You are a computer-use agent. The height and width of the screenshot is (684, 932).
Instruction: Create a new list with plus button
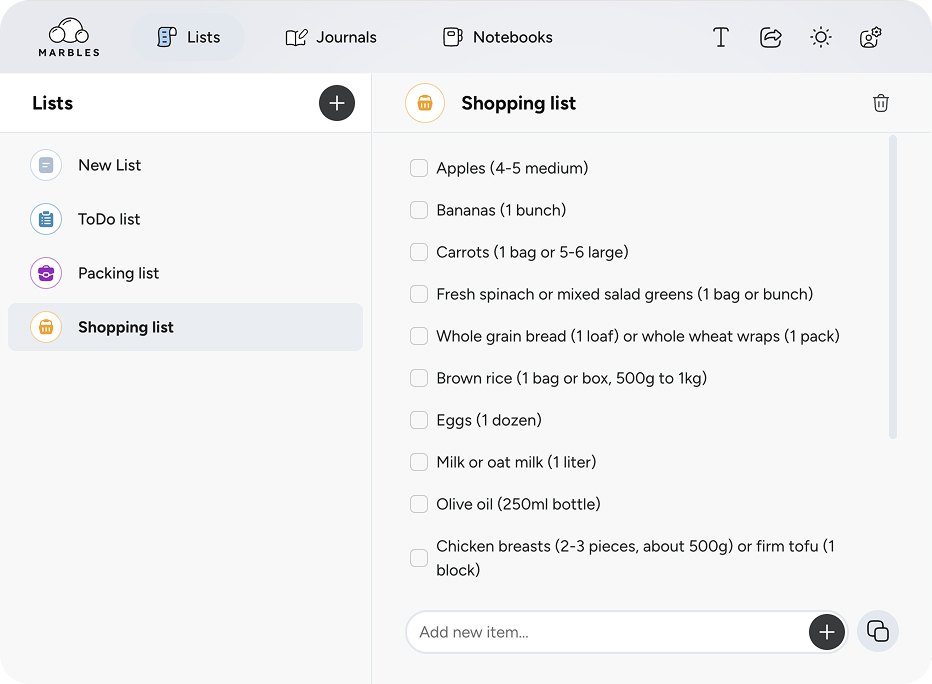337,103
